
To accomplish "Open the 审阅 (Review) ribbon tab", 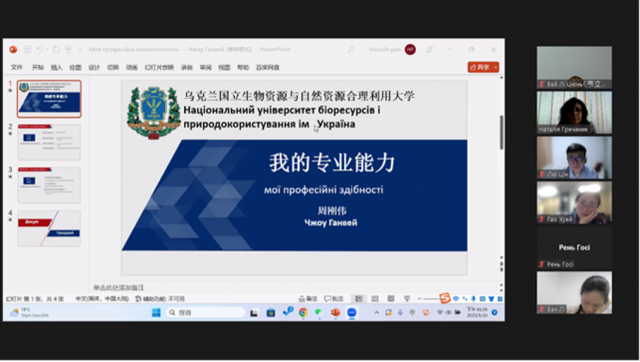I will 205,67.
